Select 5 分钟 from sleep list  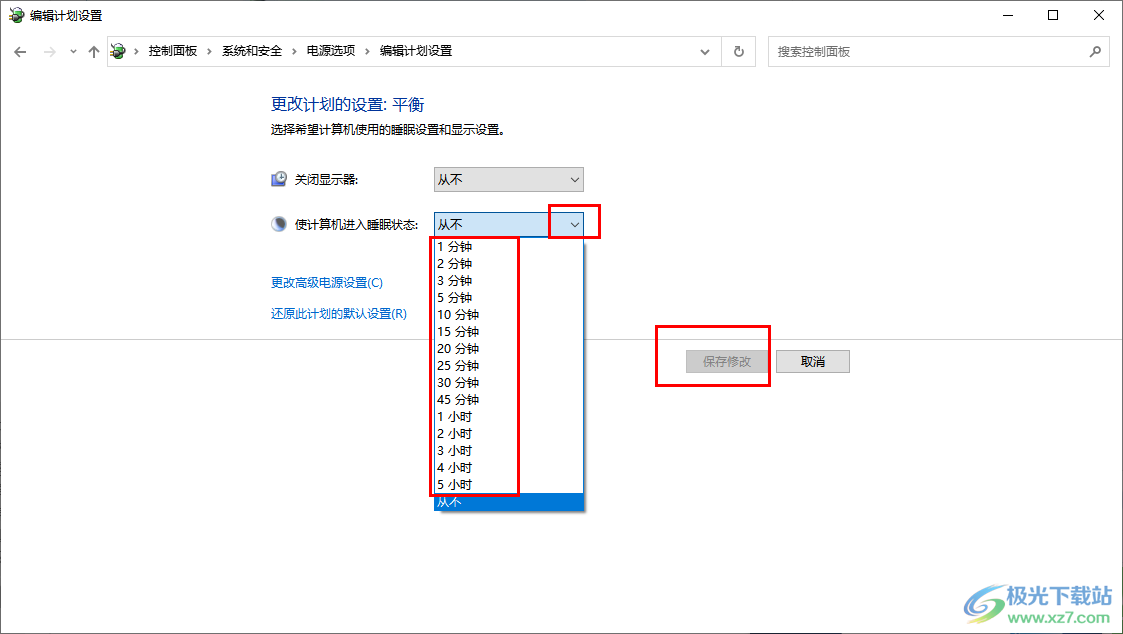[509, 298]
